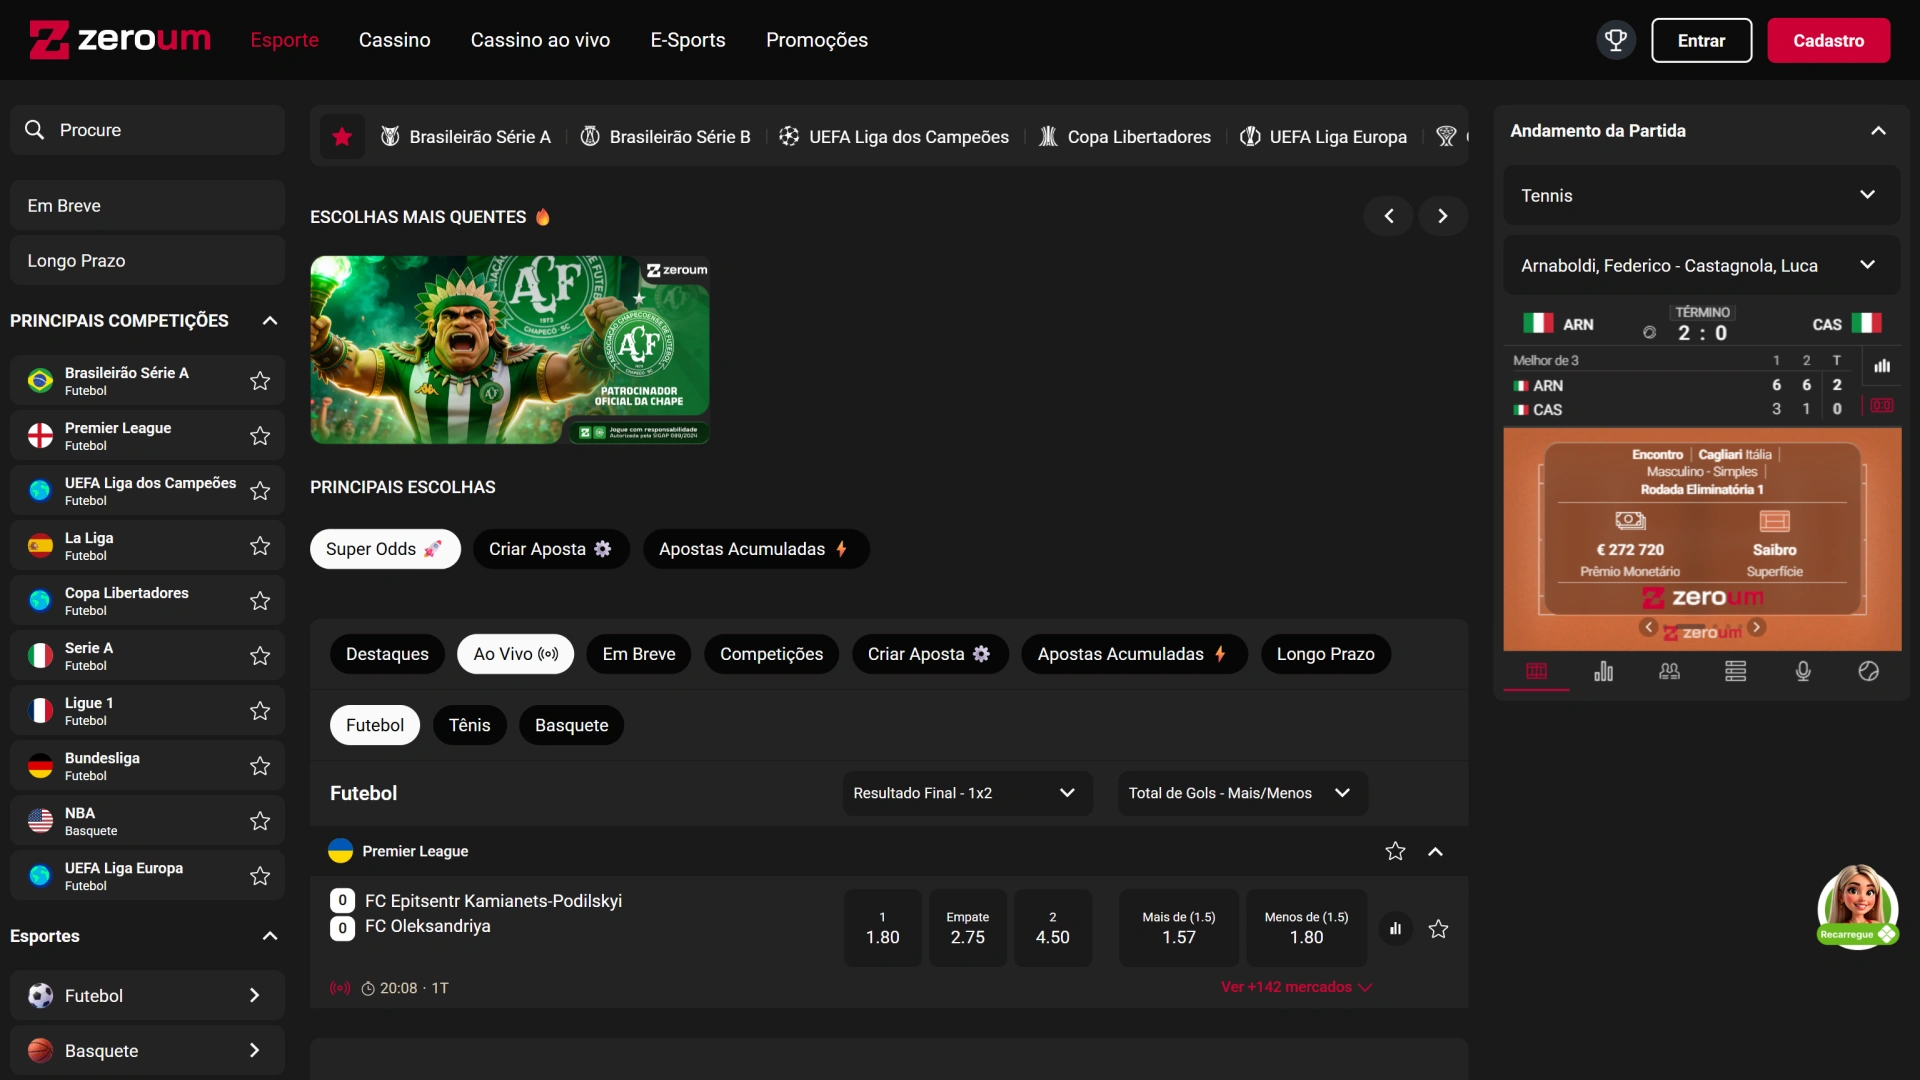Go to the E-Sports section
Viewport: 1920px width, 1080px height.
click(x=688, y=40)
